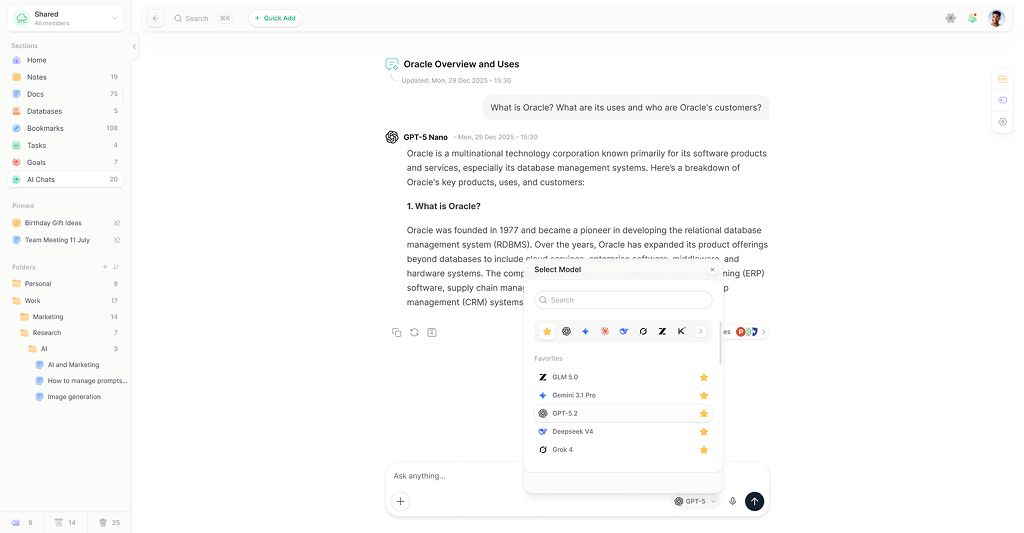Open settings gear in top bar
Image resolution: width=1024 pixels, height=533 pixels.
951,18
